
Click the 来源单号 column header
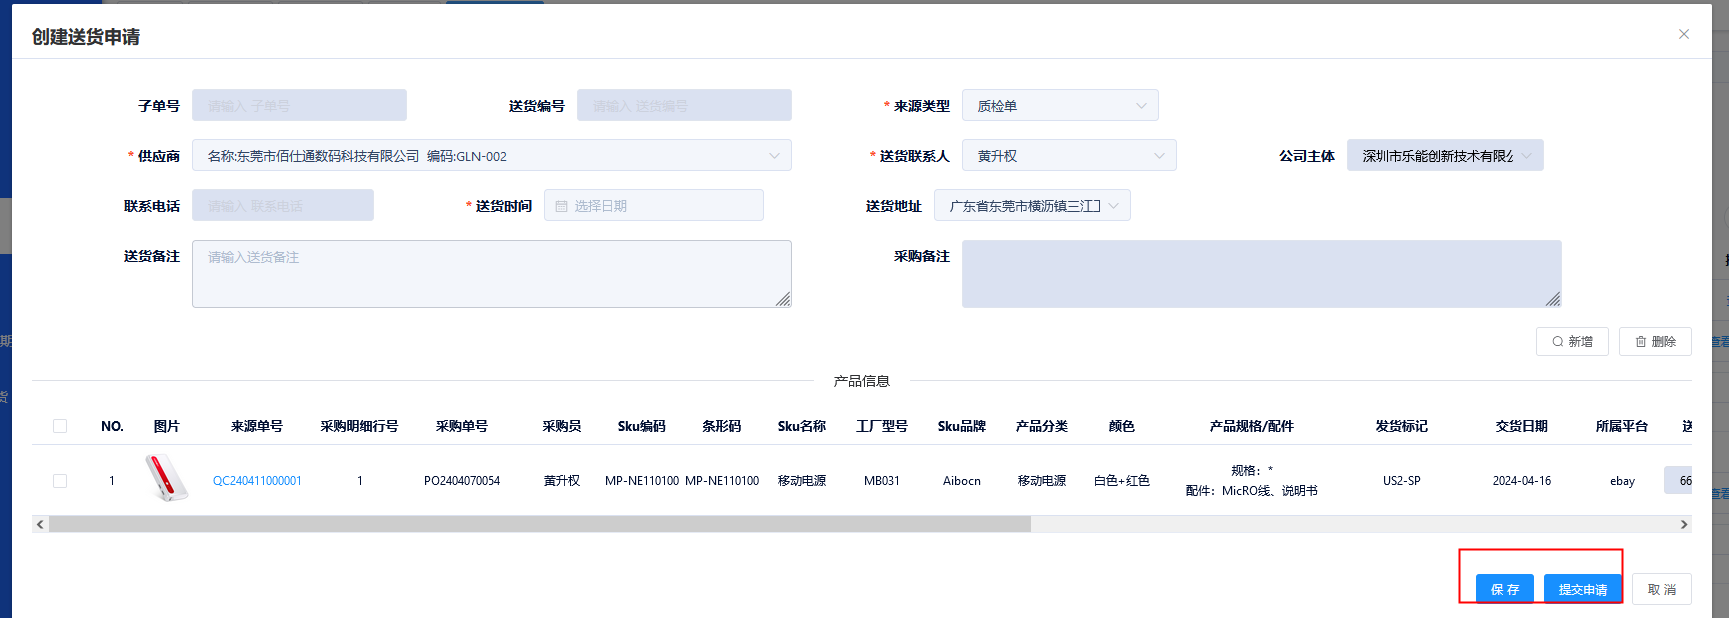pyautogui.click(x=256, y=426)
